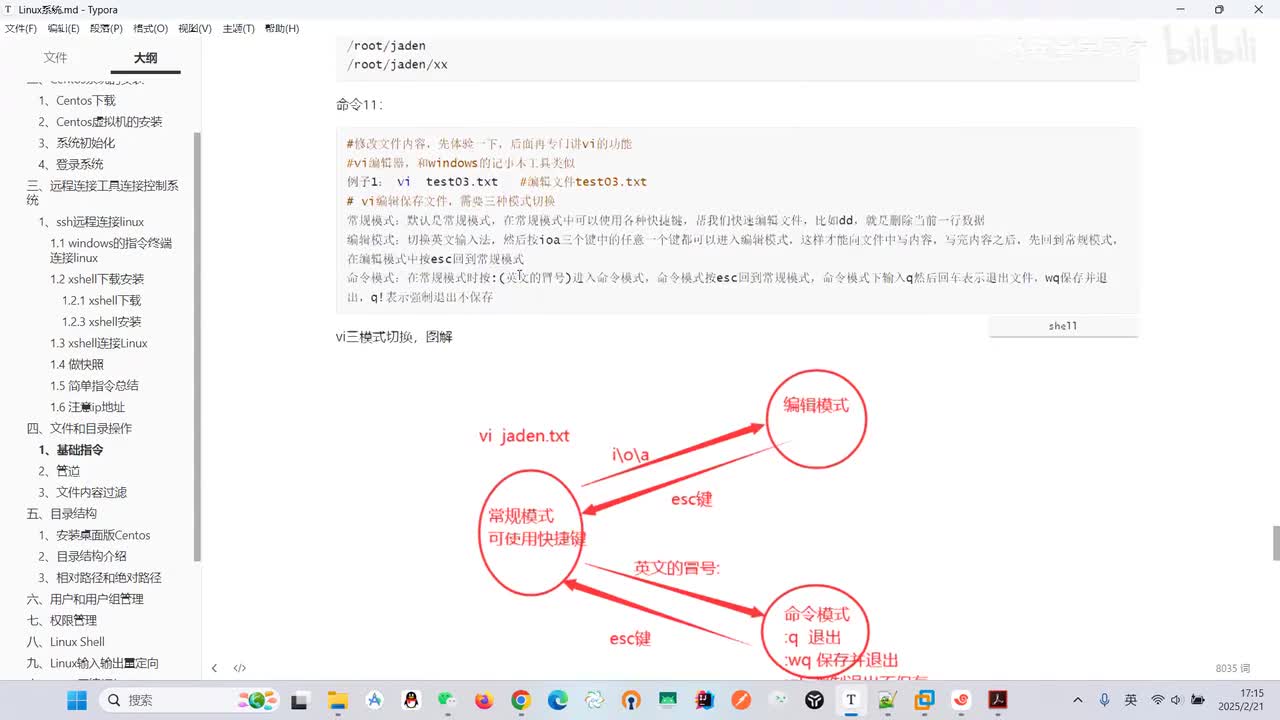The width and height of the screenshot is (1280, 720).
Task: Go to 1.4 做快照 in the outline
Action: click(77, 365)
